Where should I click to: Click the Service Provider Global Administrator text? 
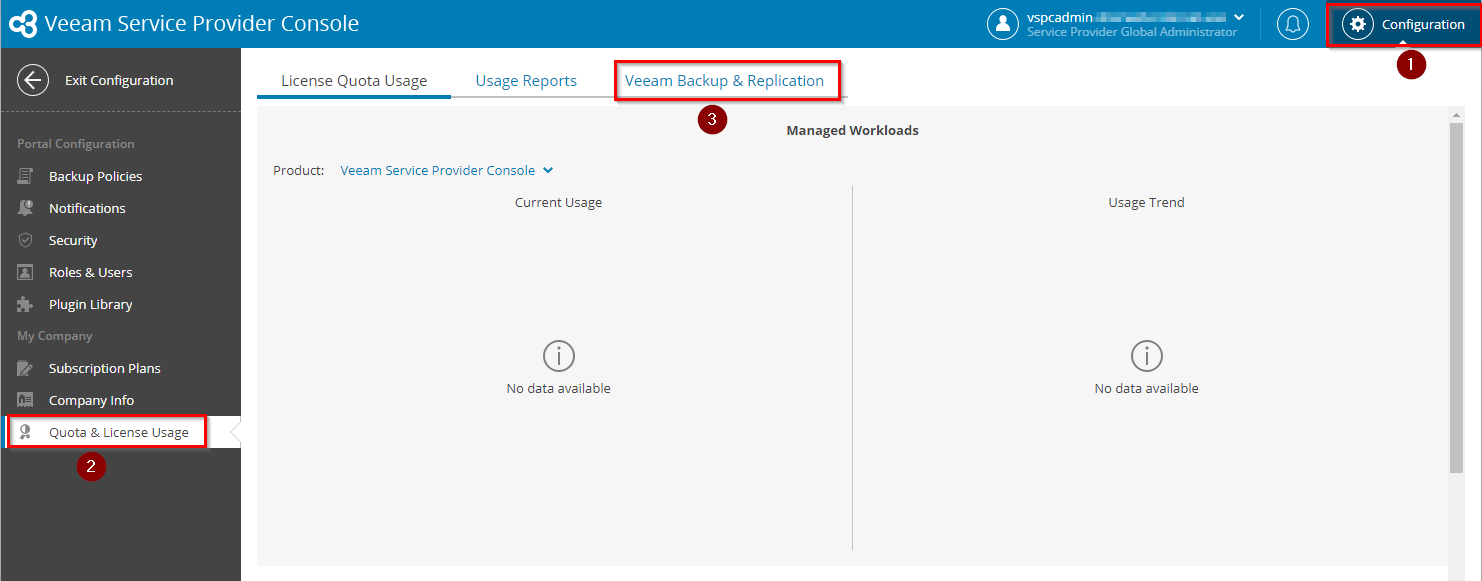pyautogui.click(x=1132, y=32)
